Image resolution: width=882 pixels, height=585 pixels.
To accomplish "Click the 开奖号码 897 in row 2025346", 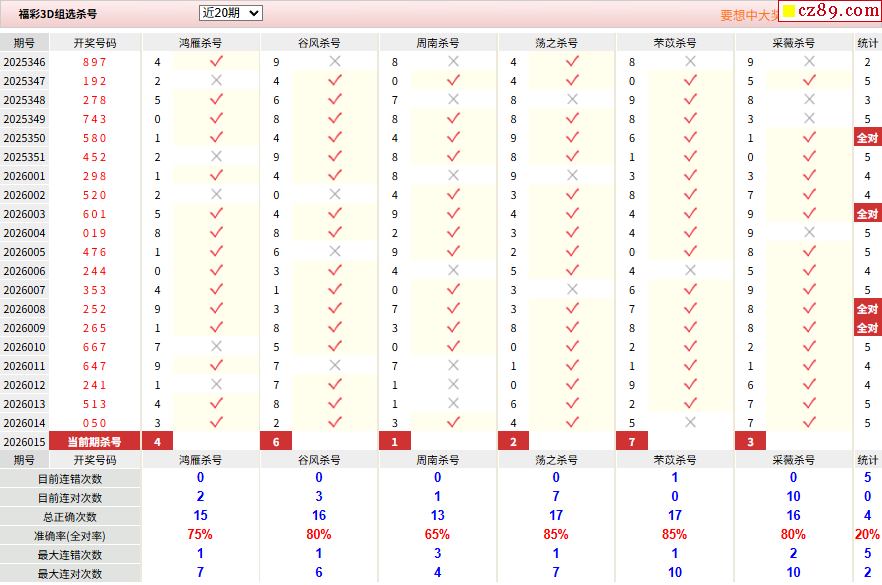I will (94, 62).
